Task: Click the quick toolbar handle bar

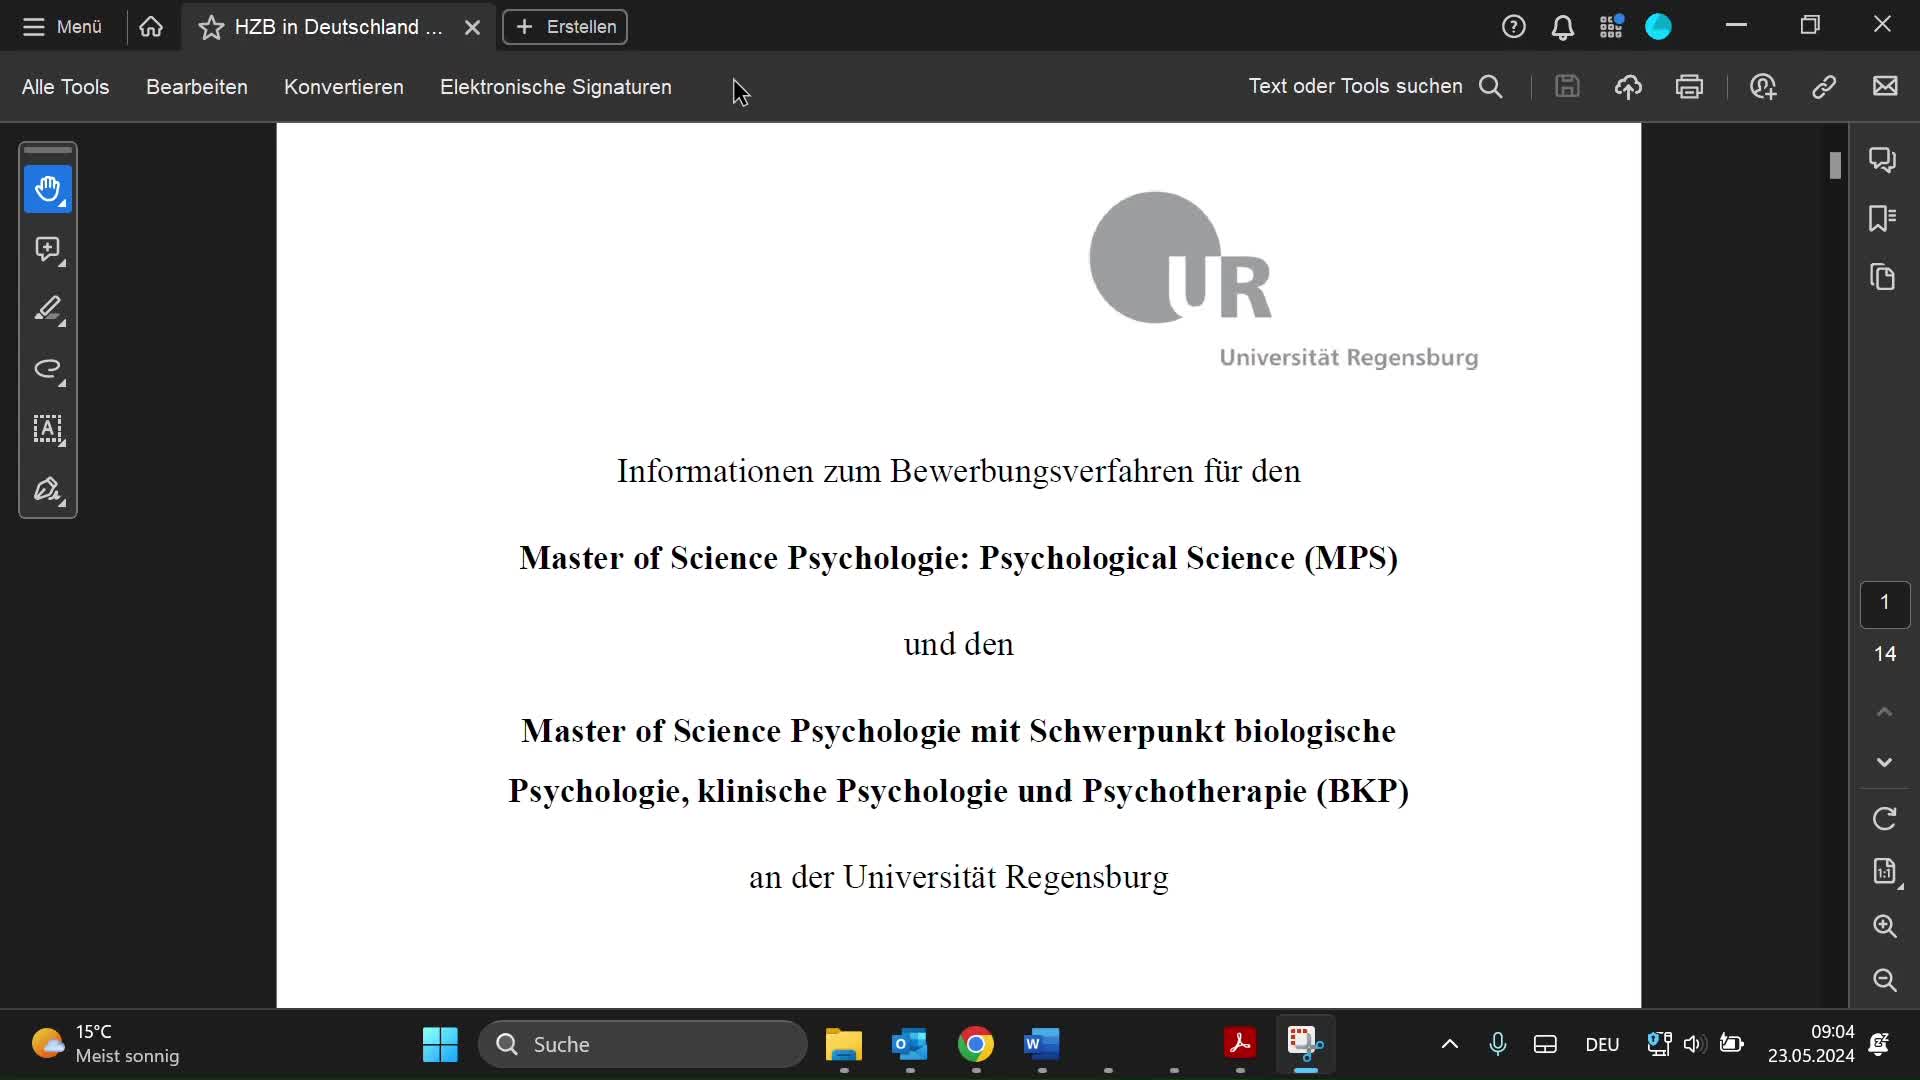Action: pyautogui.click(x=48, y=150)
